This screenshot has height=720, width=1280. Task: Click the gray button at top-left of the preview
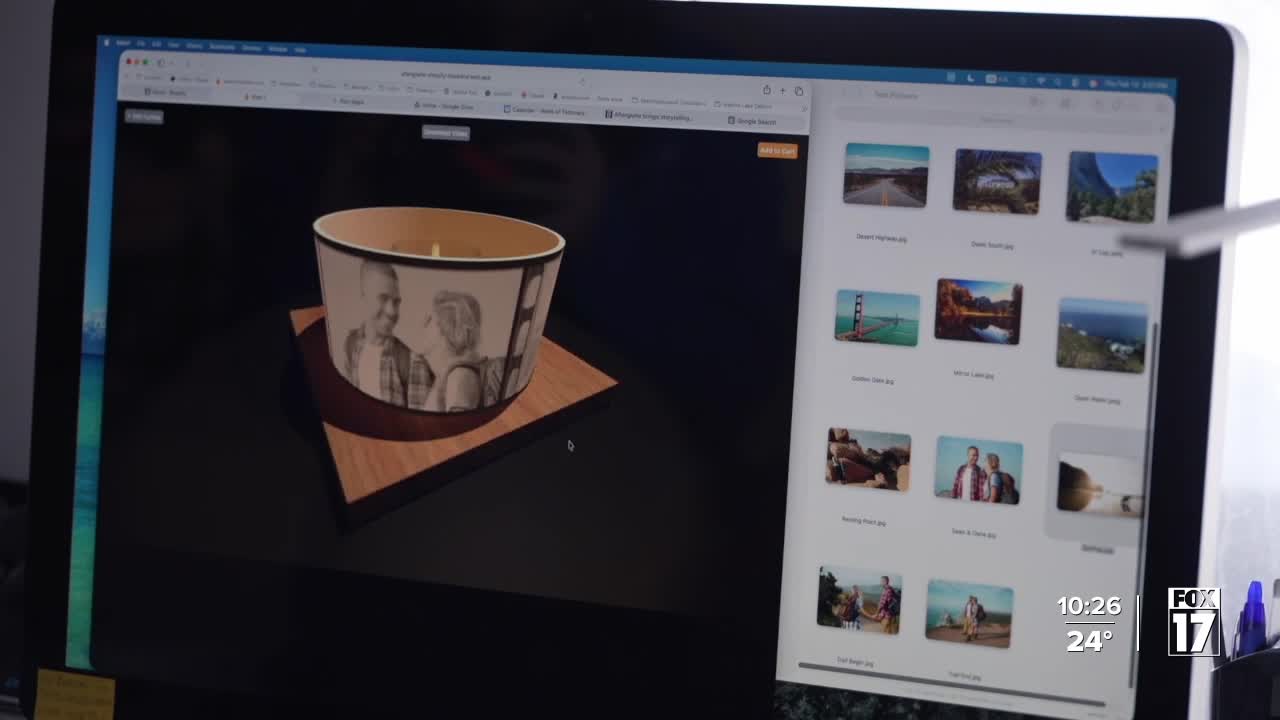[144, 116]
